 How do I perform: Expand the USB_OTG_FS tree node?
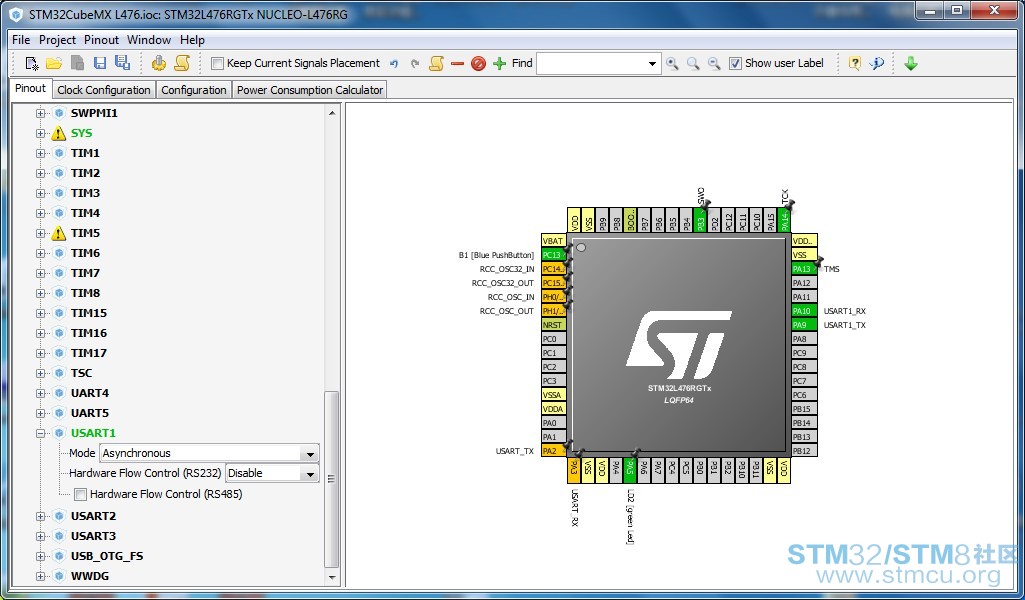41,556
